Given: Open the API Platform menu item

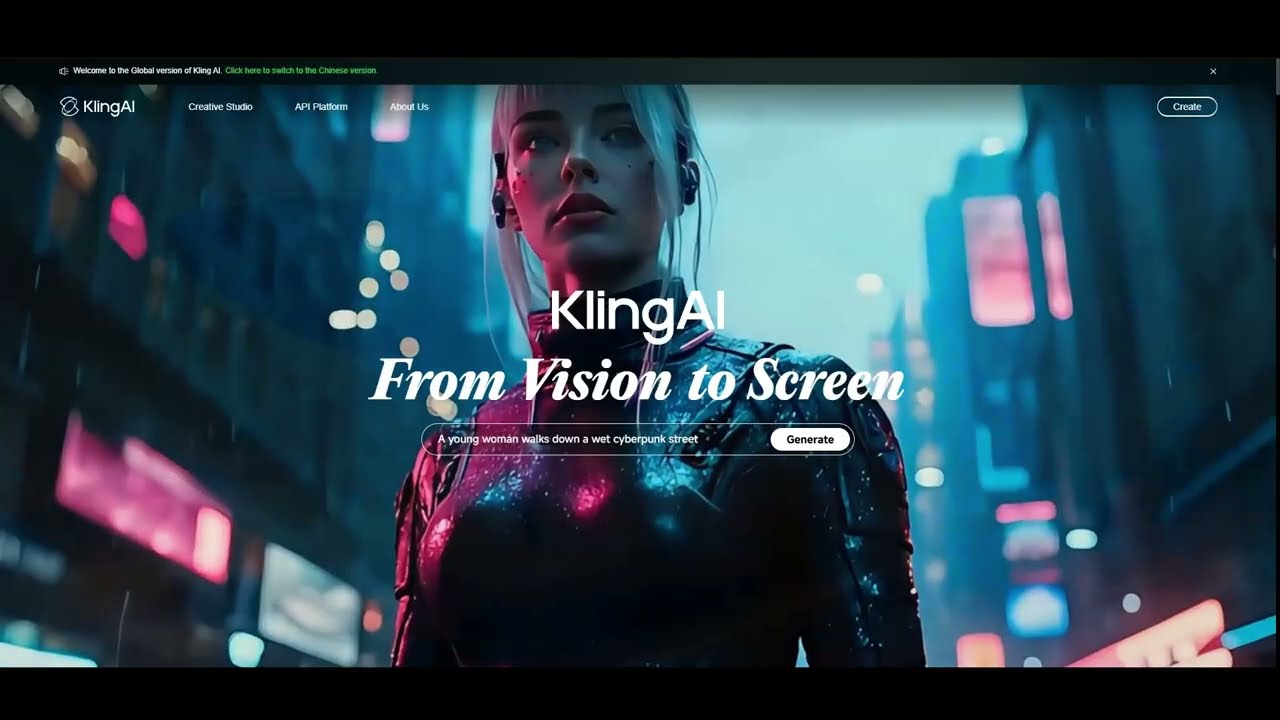Looking at the screenshot, I should click(x=321, y=107).
